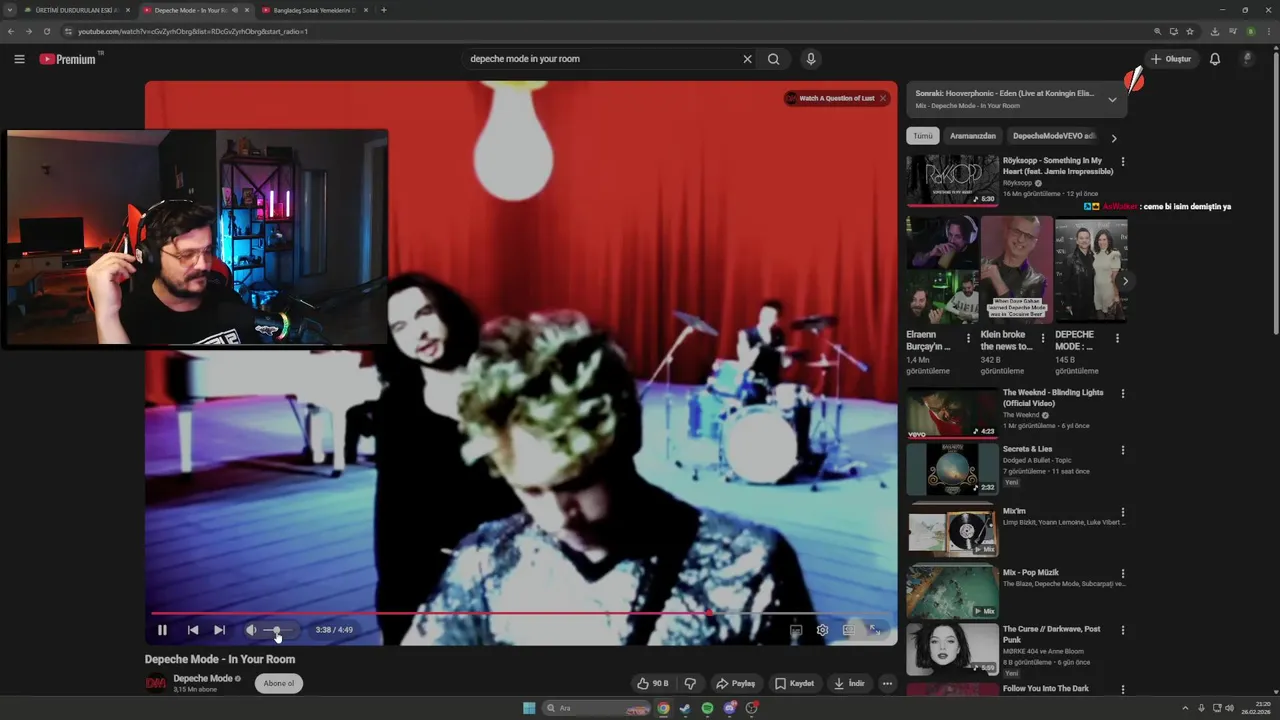
Task: Open the YouTube account avatar menu
Action: click(1247, 59)
